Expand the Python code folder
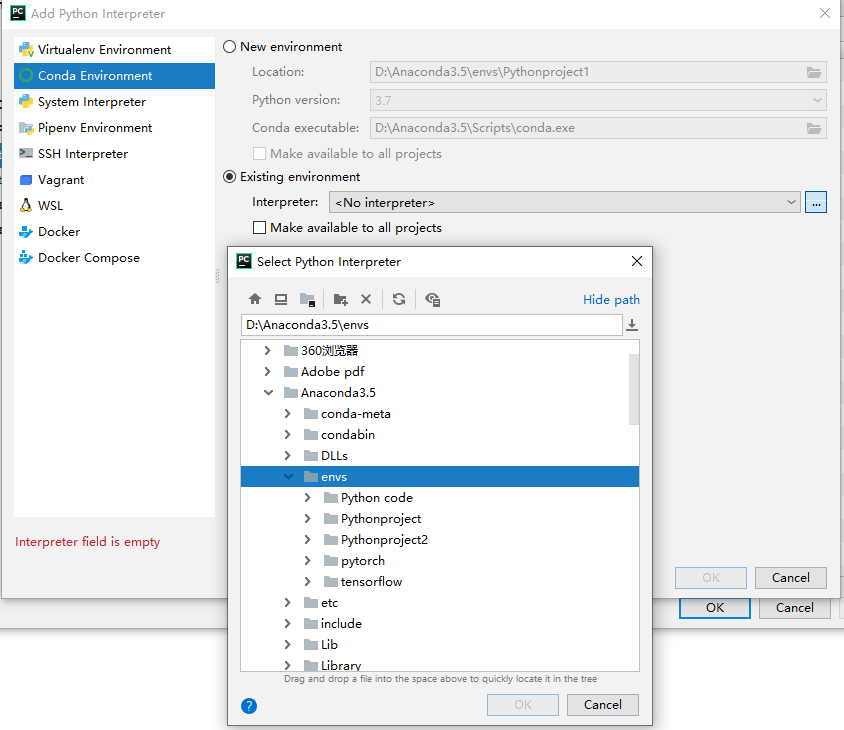Viewport: 844px width, 730px height. point(307,497)
